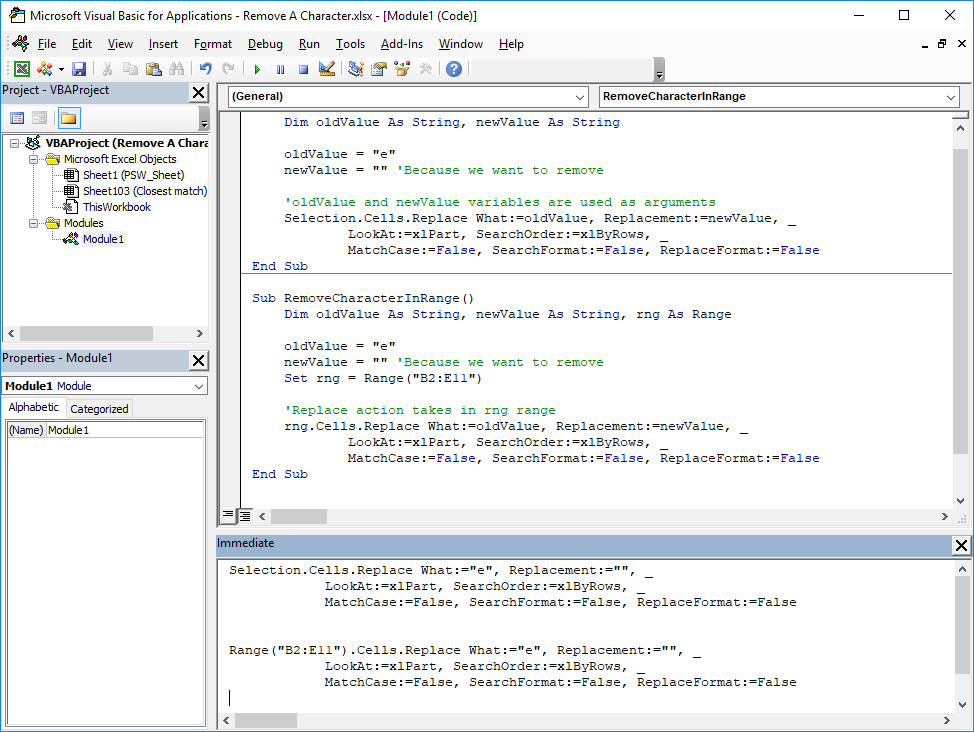The height and width of the screenshot is (732, 974).
Task: Click the Save icon on the toolbar
Action: 79,68
